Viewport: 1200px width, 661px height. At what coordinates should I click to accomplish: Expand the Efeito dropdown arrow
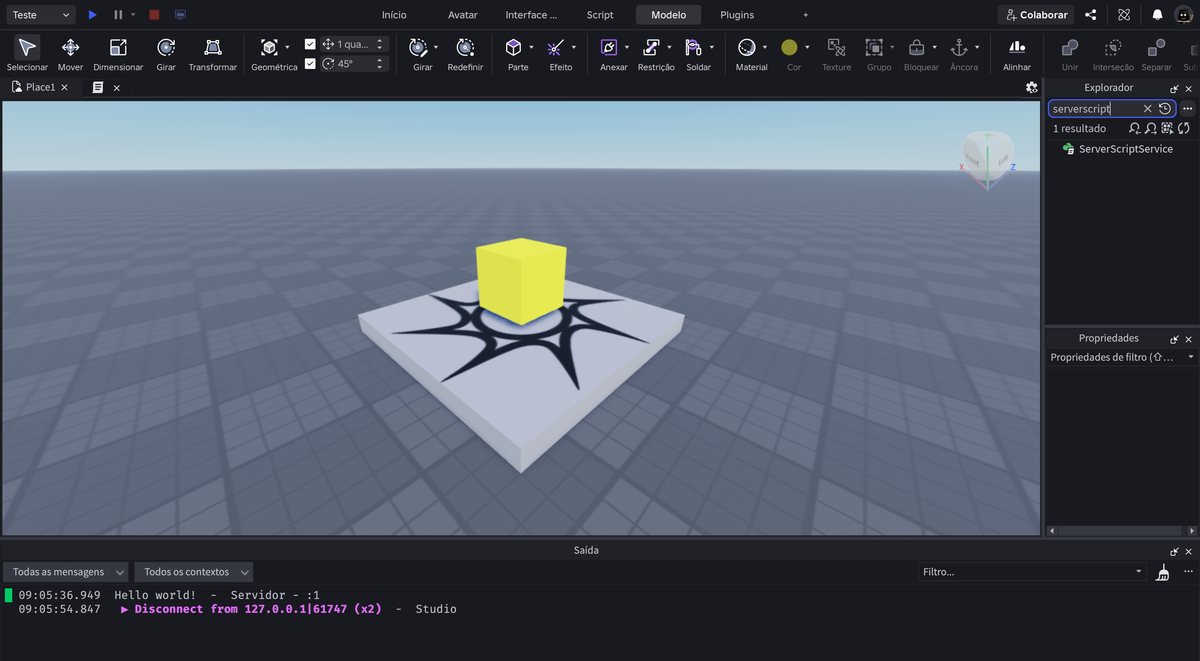[575, 47]
